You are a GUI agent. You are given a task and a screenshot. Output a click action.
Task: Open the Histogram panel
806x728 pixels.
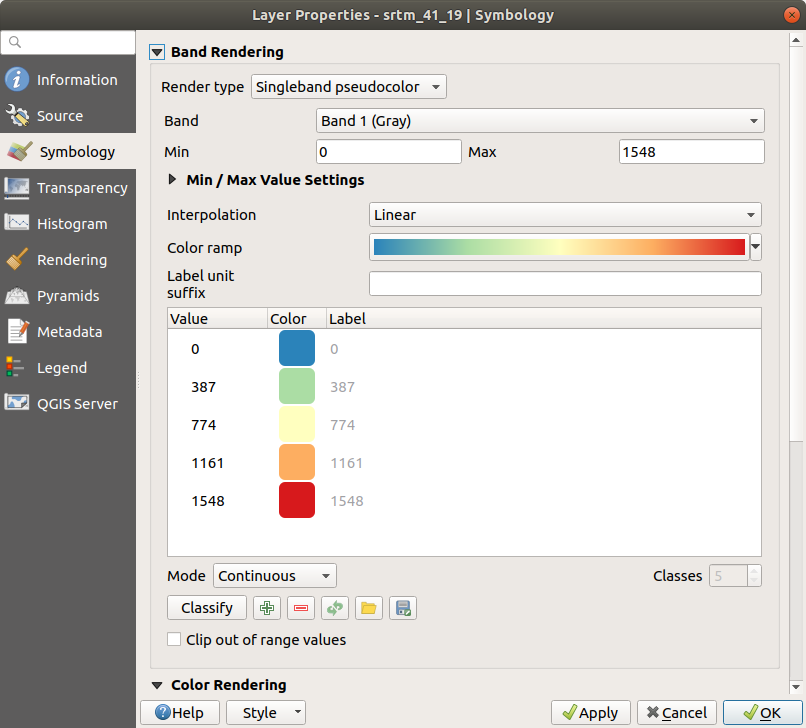67,223
